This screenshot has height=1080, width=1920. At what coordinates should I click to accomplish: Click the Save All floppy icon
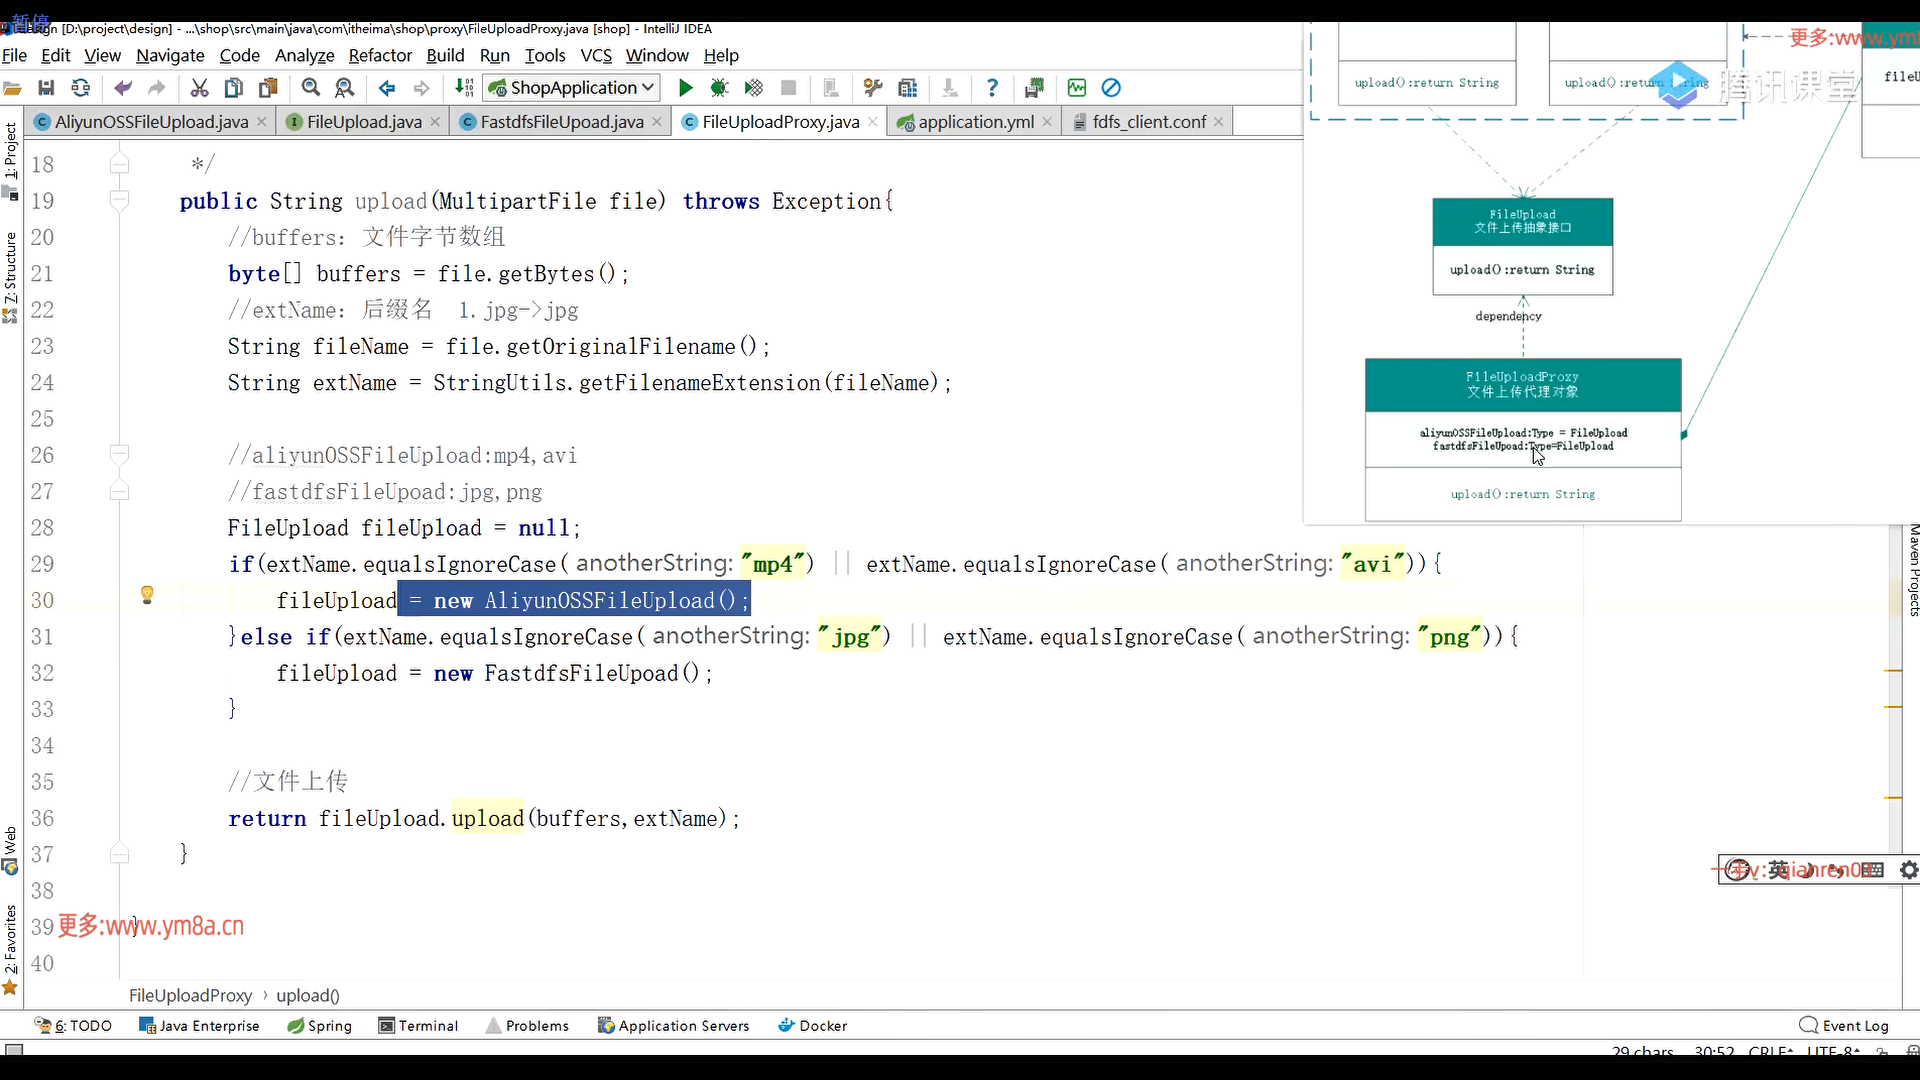click(46, 88)
